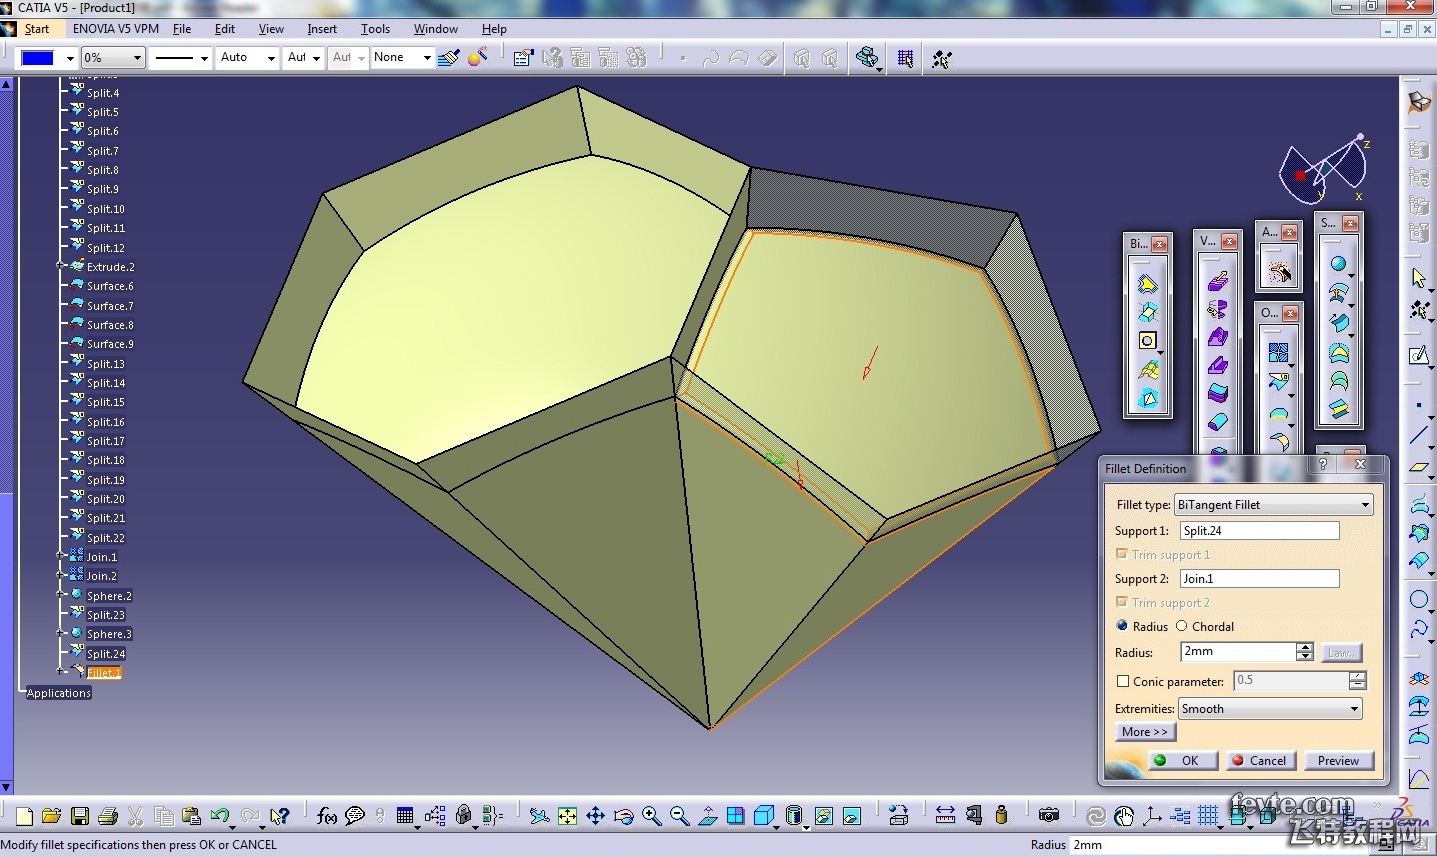Open the Insert menu
1437x857 pixels.
(x=322, y=29)
